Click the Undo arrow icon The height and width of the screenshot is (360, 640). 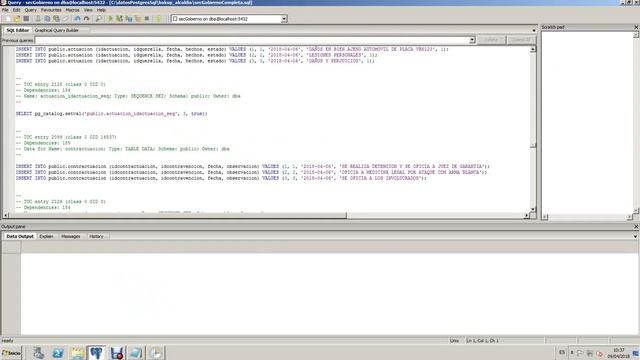(77, 19)
